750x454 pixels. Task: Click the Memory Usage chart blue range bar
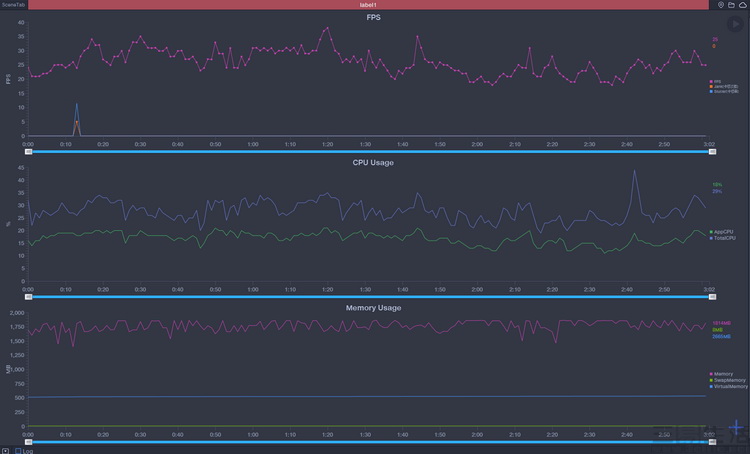click(x=370, y=442)
